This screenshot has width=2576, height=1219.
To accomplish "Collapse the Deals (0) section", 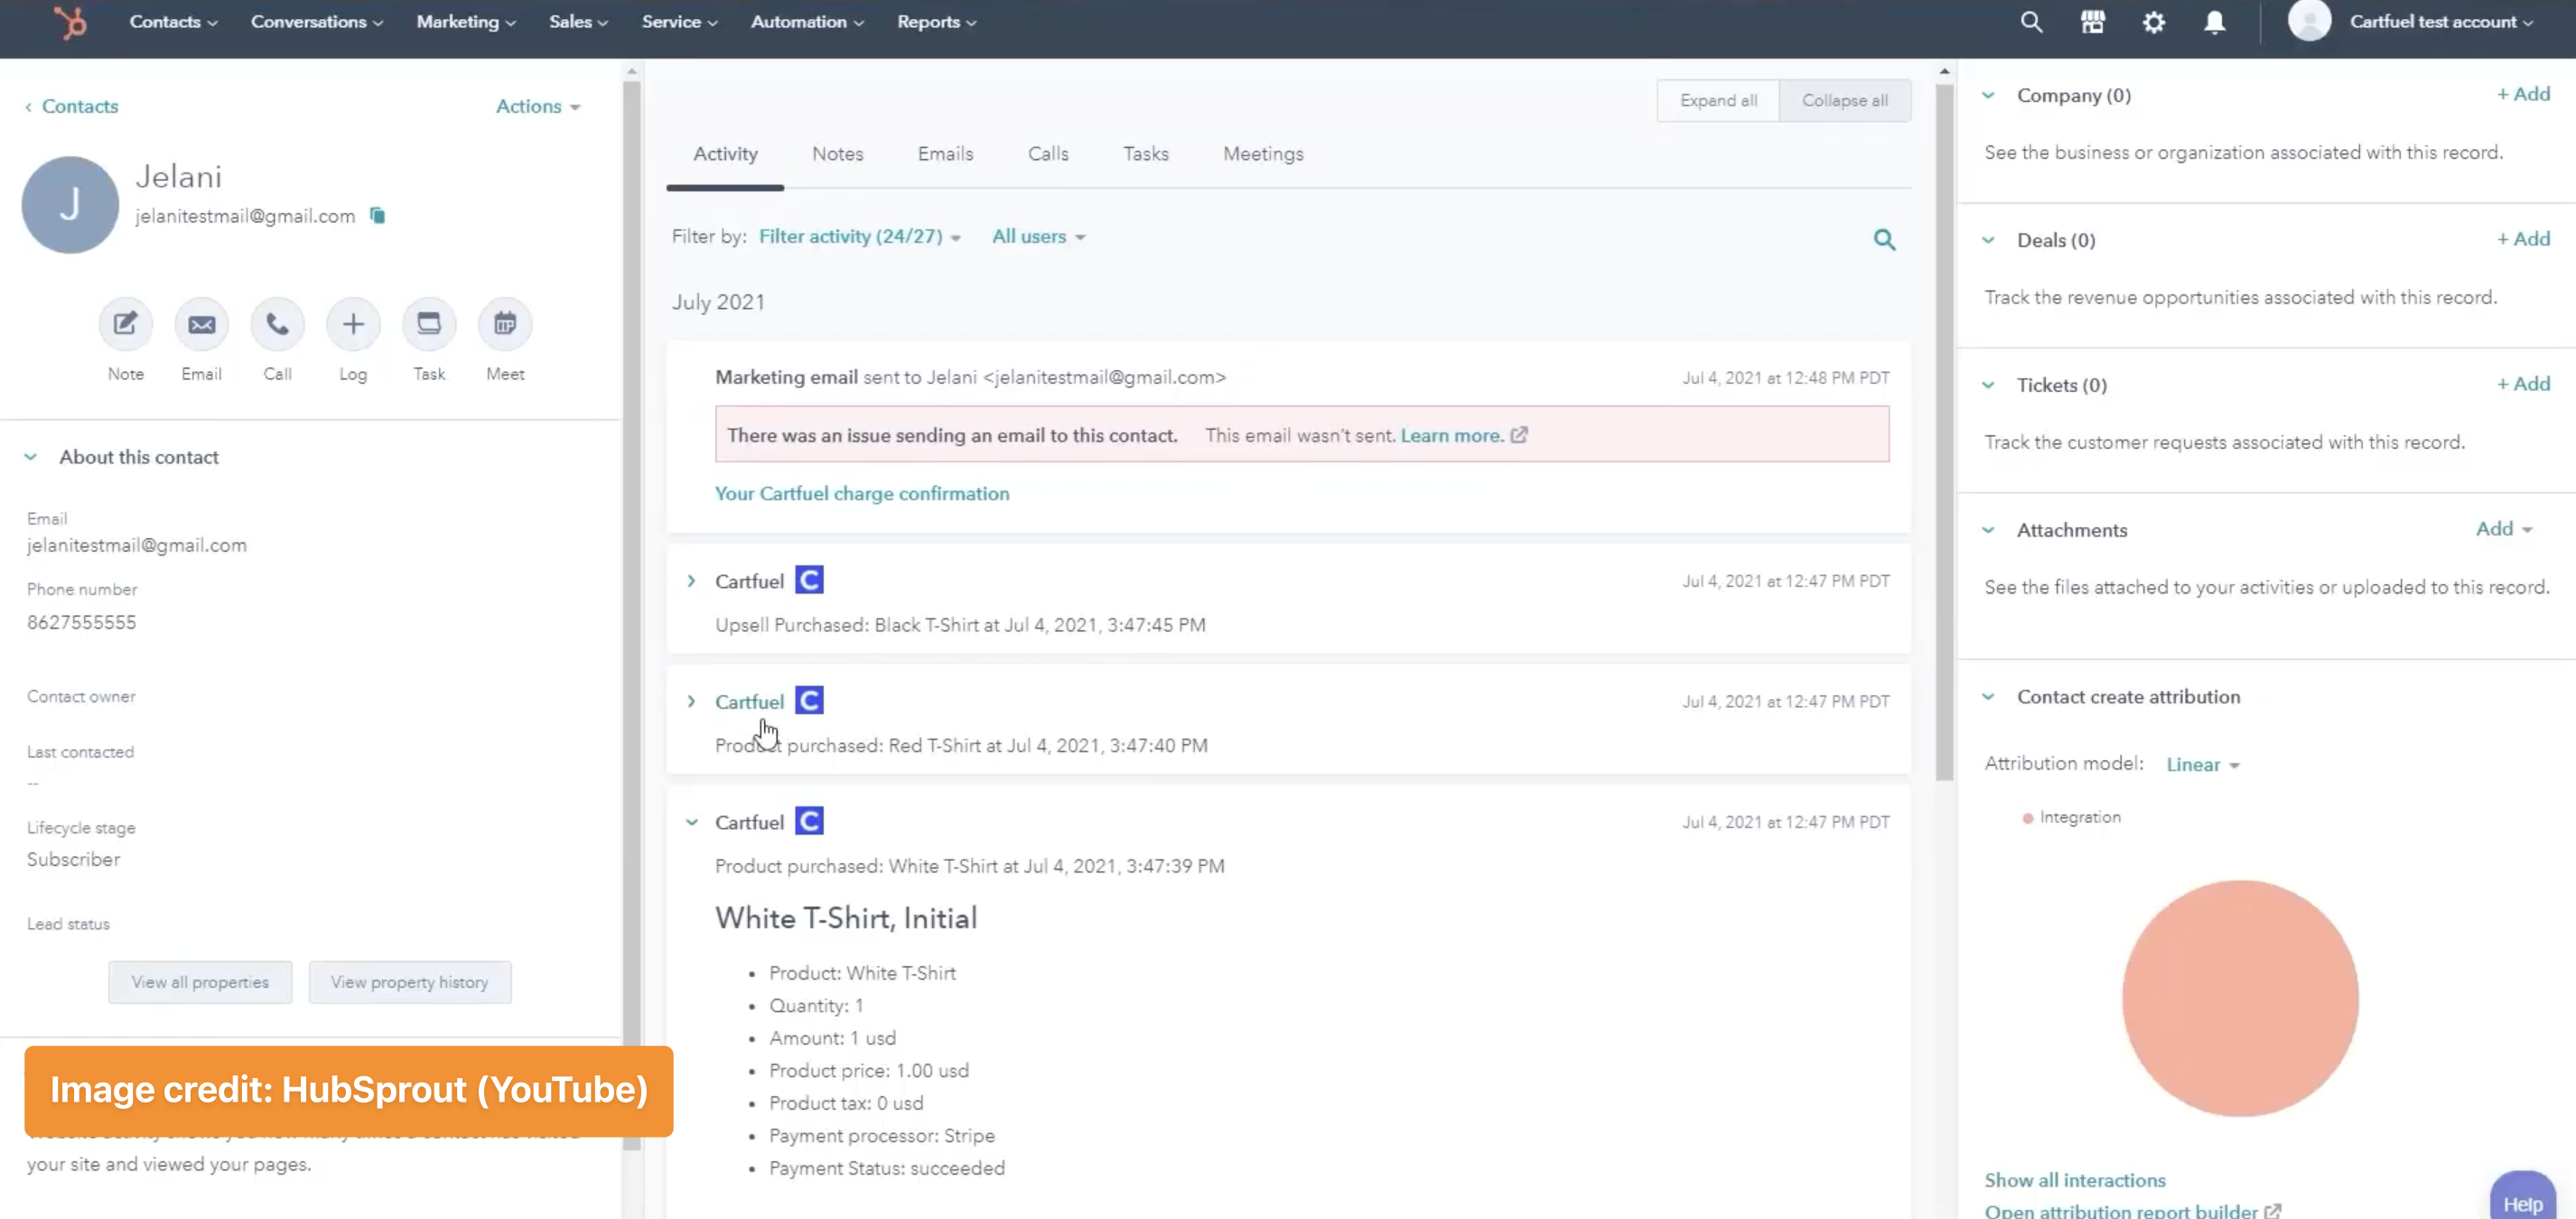I will 1988,240.
